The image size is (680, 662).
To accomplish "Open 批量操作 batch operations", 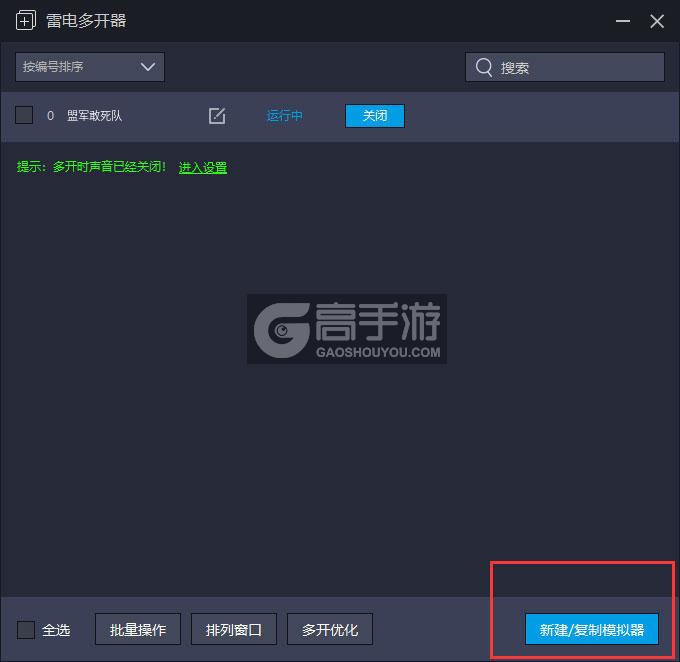I will 138,629.
